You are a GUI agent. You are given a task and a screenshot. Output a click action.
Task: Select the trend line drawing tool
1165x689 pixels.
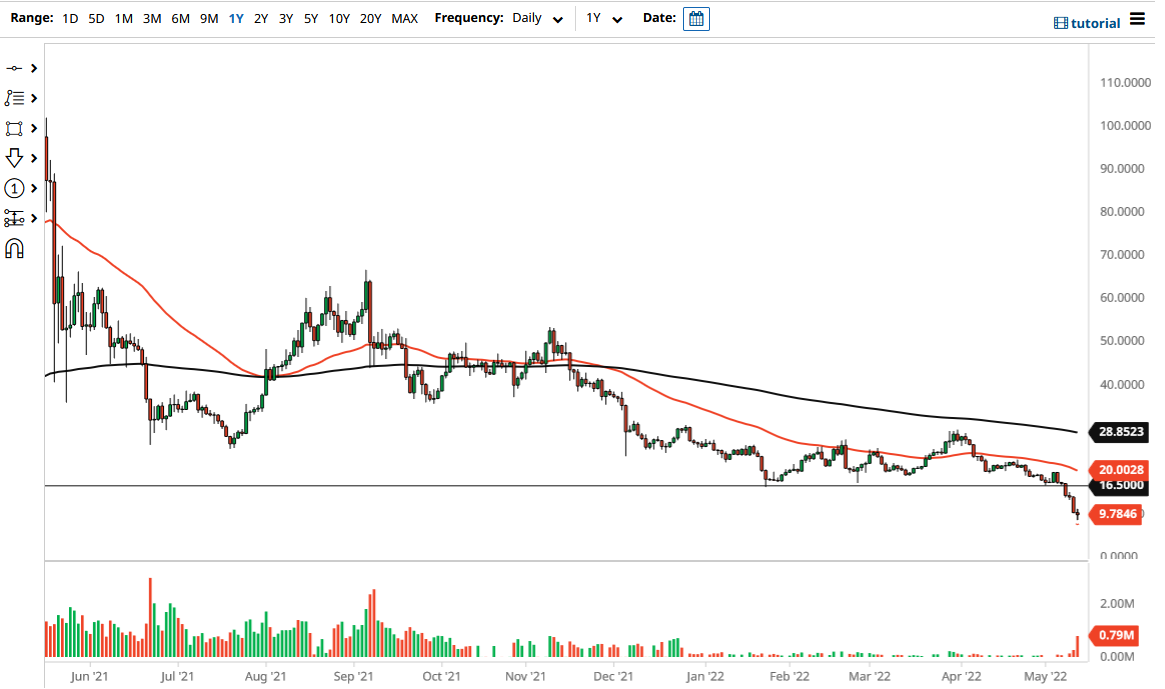tap(14, 68)
